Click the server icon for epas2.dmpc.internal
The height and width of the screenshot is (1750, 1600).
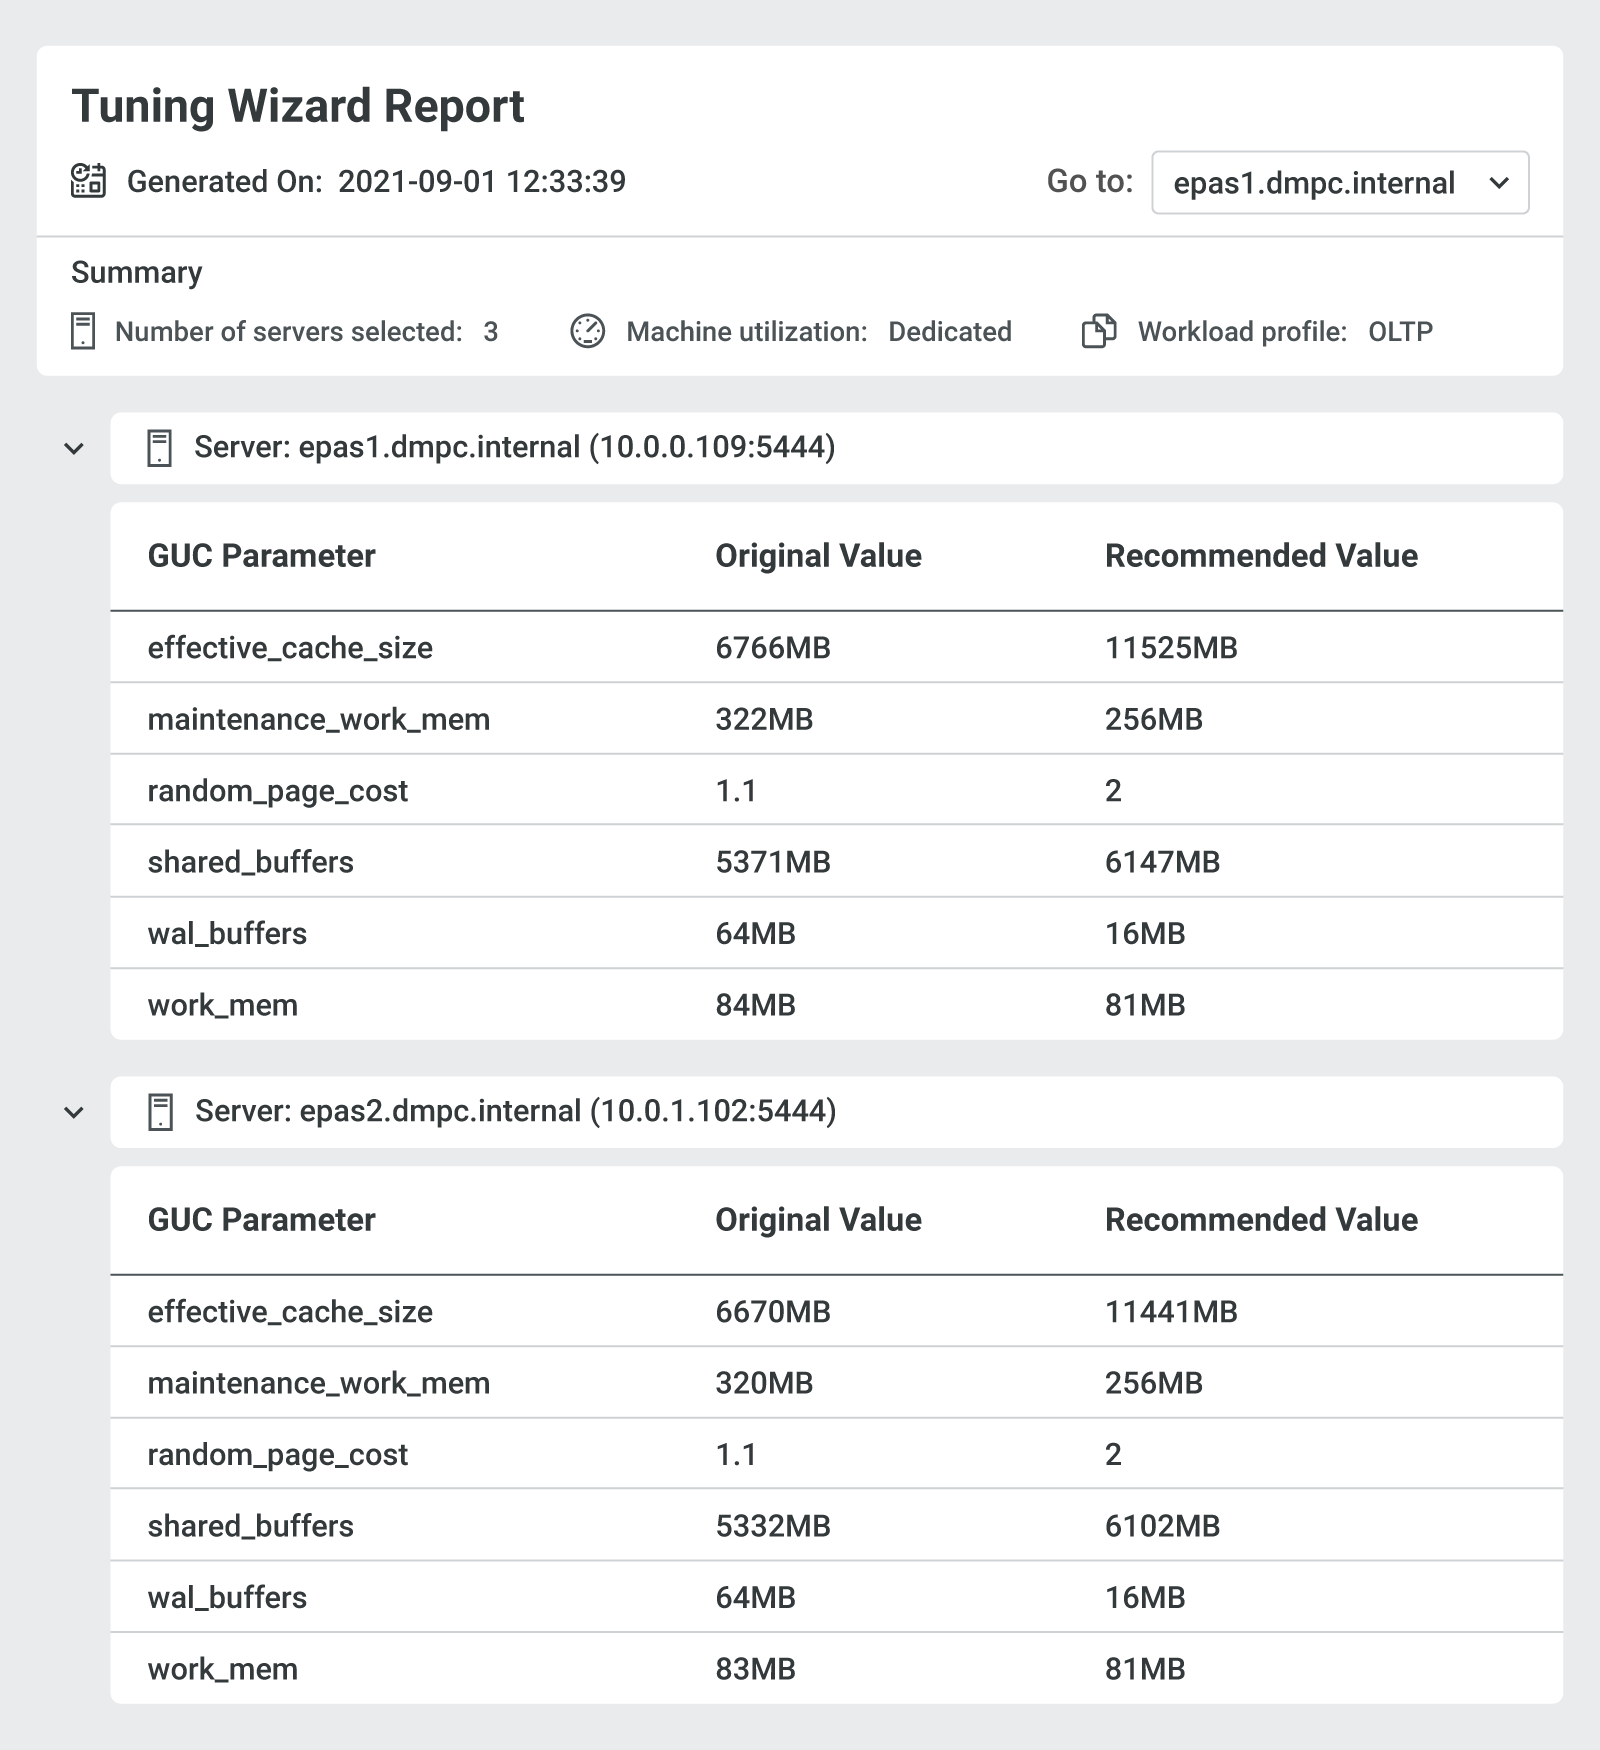(x=160, y=1112)
